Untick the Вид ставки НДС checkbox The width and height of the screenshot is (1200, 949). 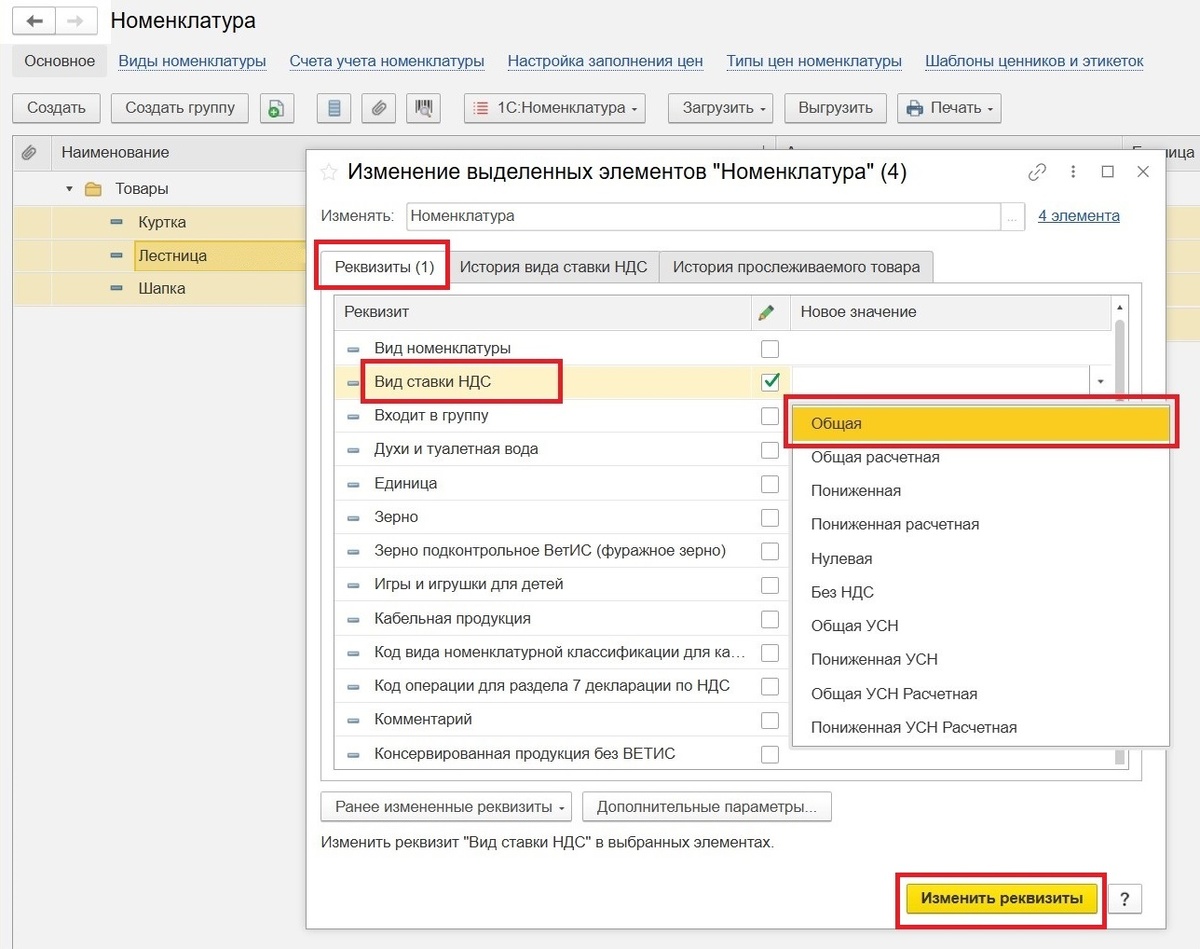[770, 382]
